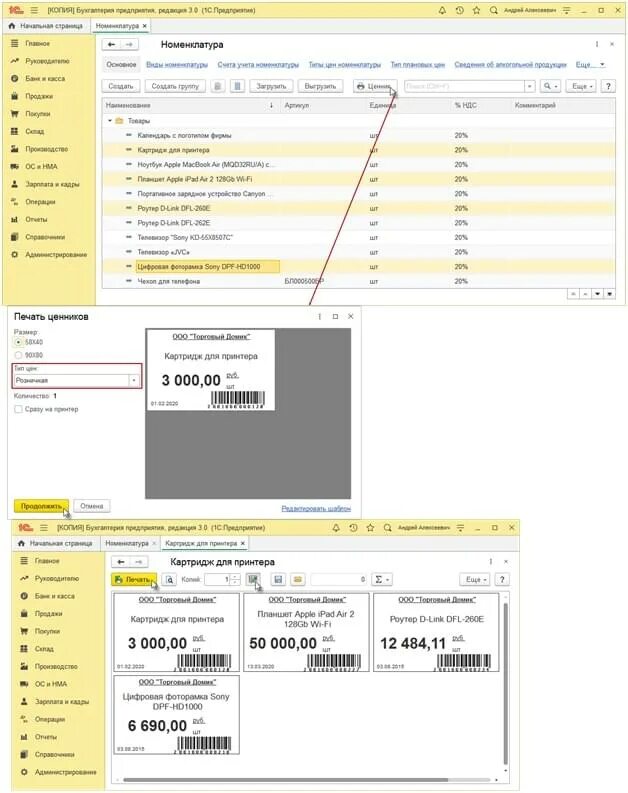Screen dimensions: 628x793
Task: Open the find magnifier dropdown in Номенклатура toolbar
Action: 550,86
